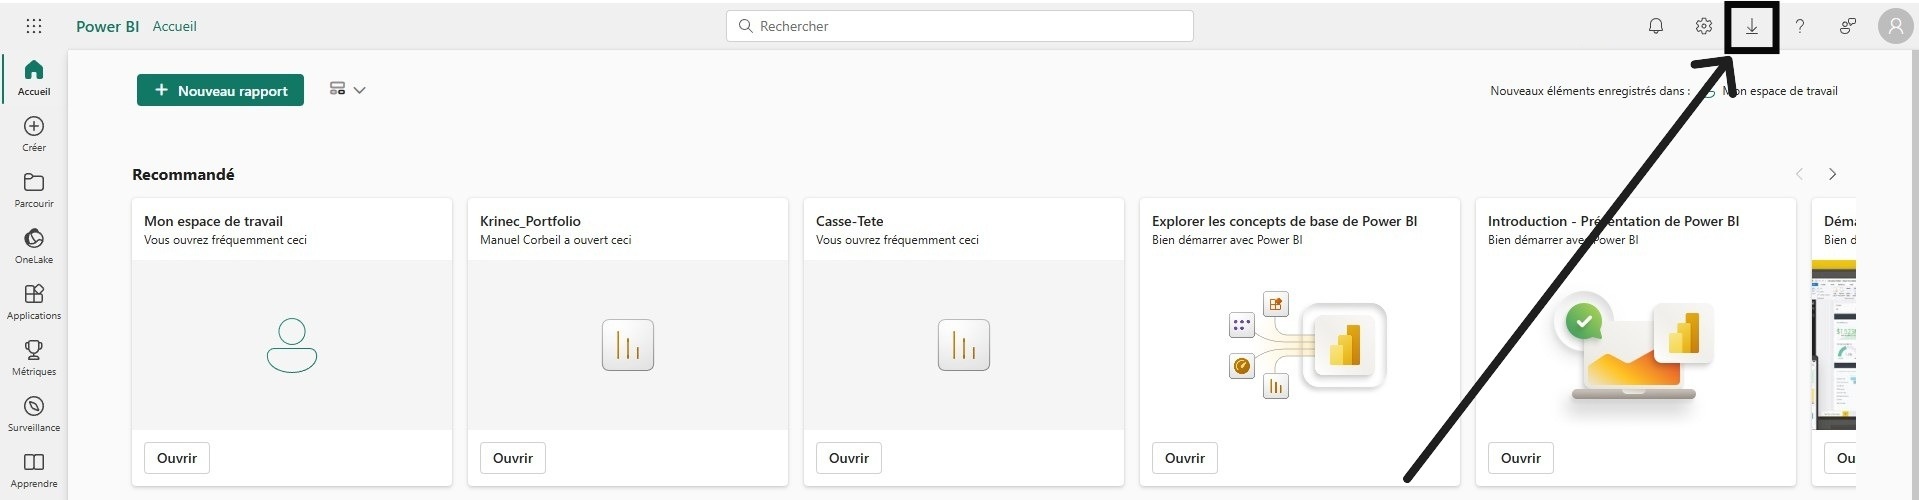
Task: Click the Krinec_Portfolio card title
Action: click(530, 221)
